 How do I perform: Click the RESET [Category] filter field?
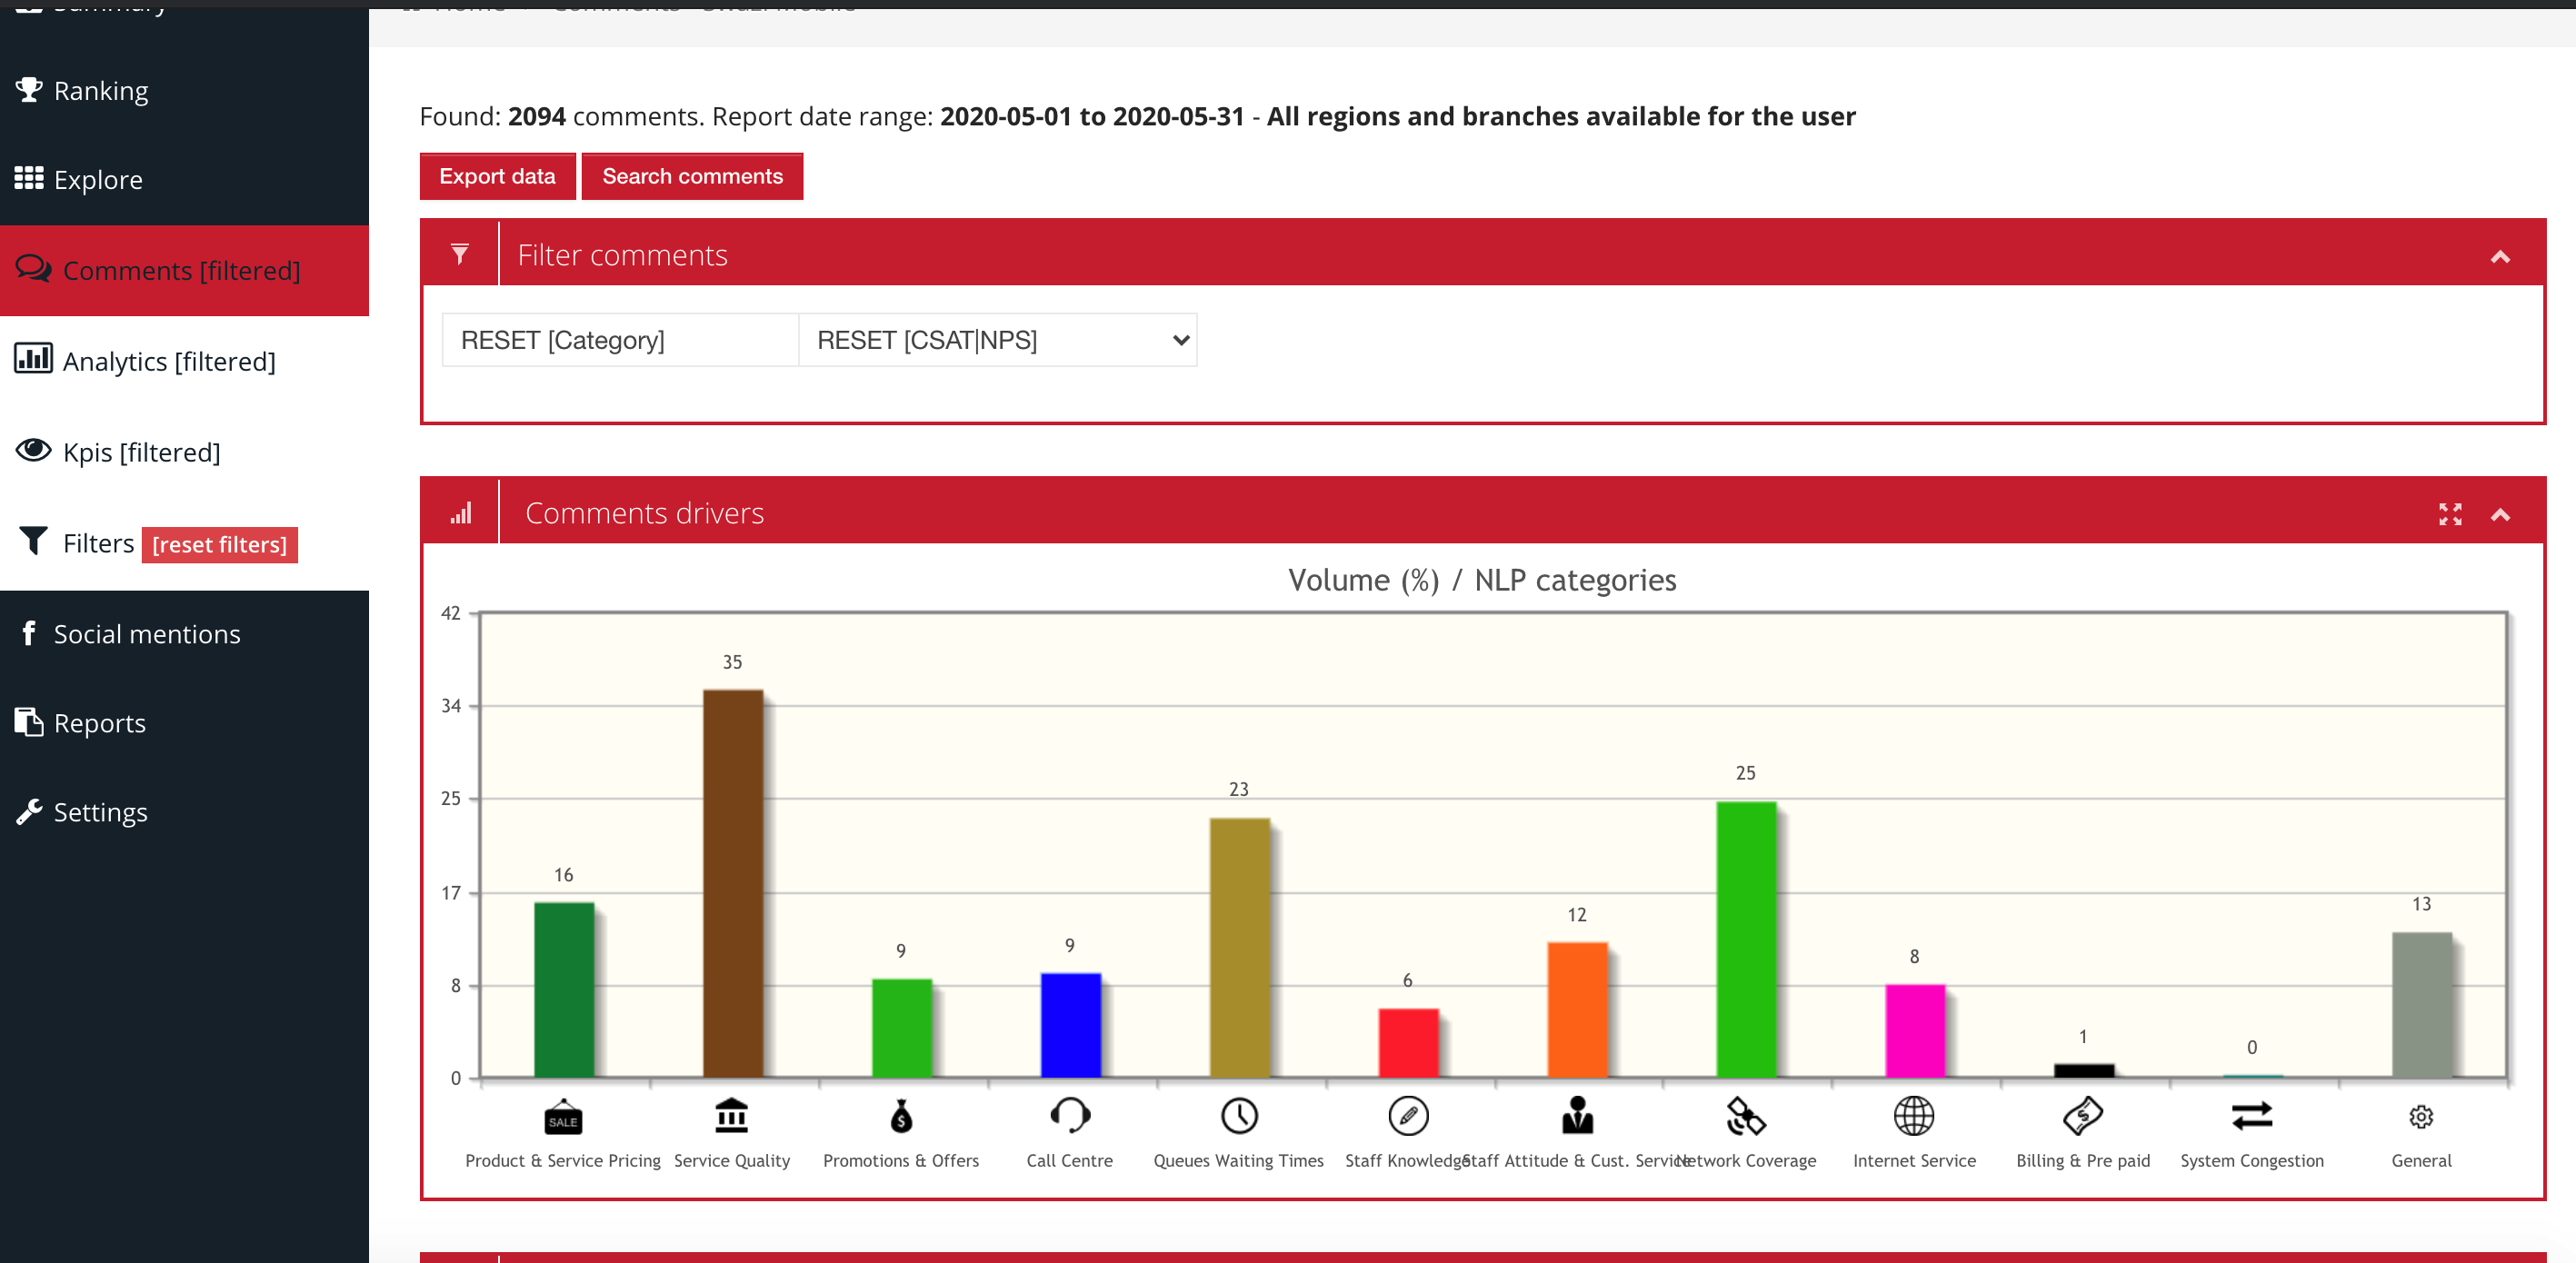click(620, 340)
